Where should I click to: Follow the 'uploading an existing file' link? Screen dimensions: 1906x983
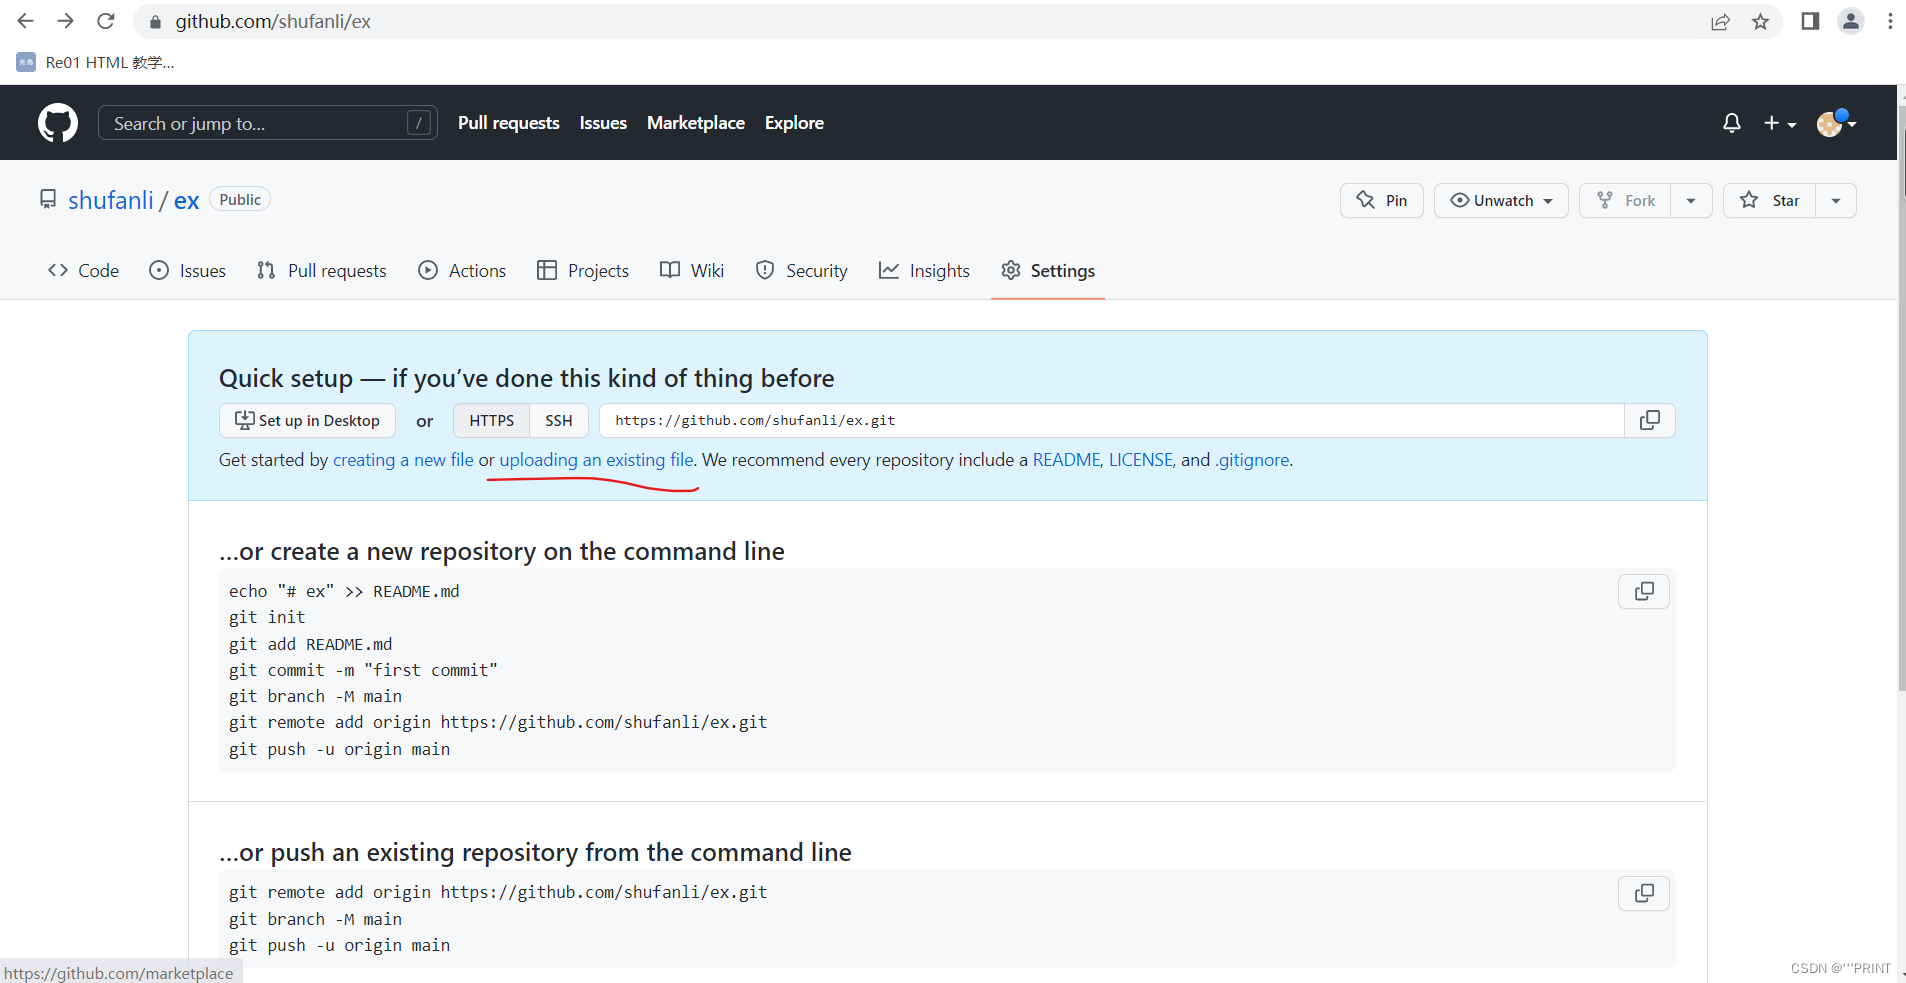pyautogui.click(x=596, y=460)
